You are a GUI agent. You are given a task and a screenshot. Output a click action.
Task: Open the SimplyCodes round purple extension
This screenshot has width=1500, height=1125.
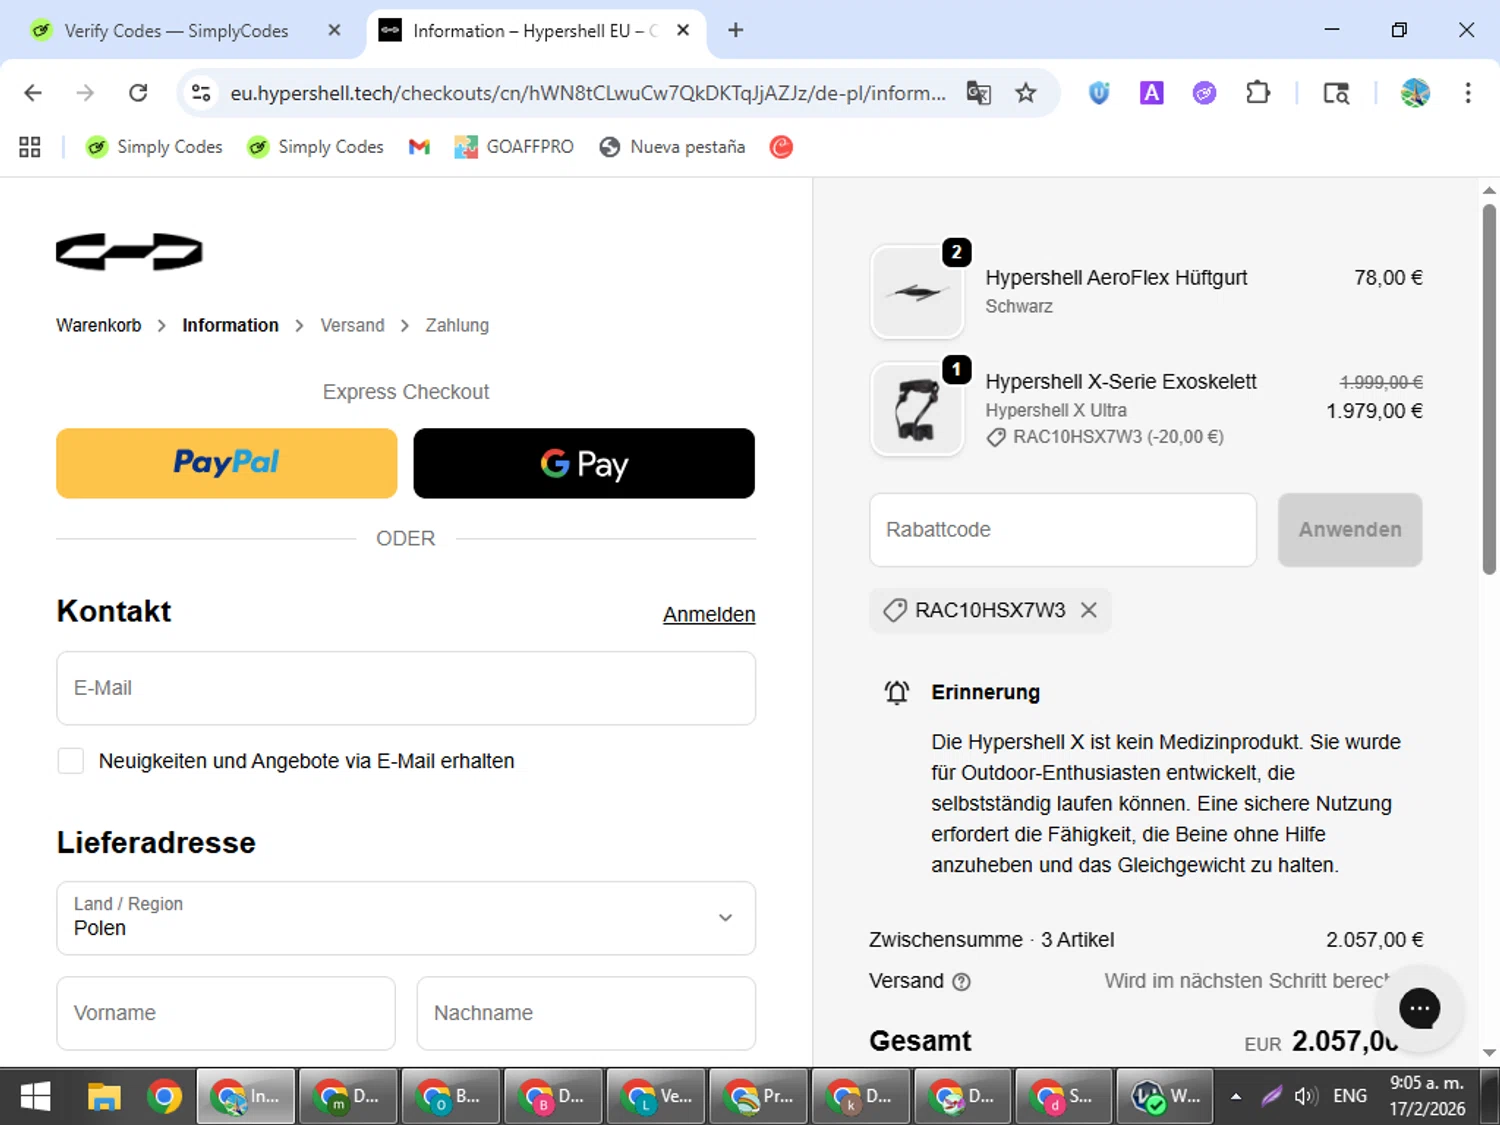[1204, 93]
